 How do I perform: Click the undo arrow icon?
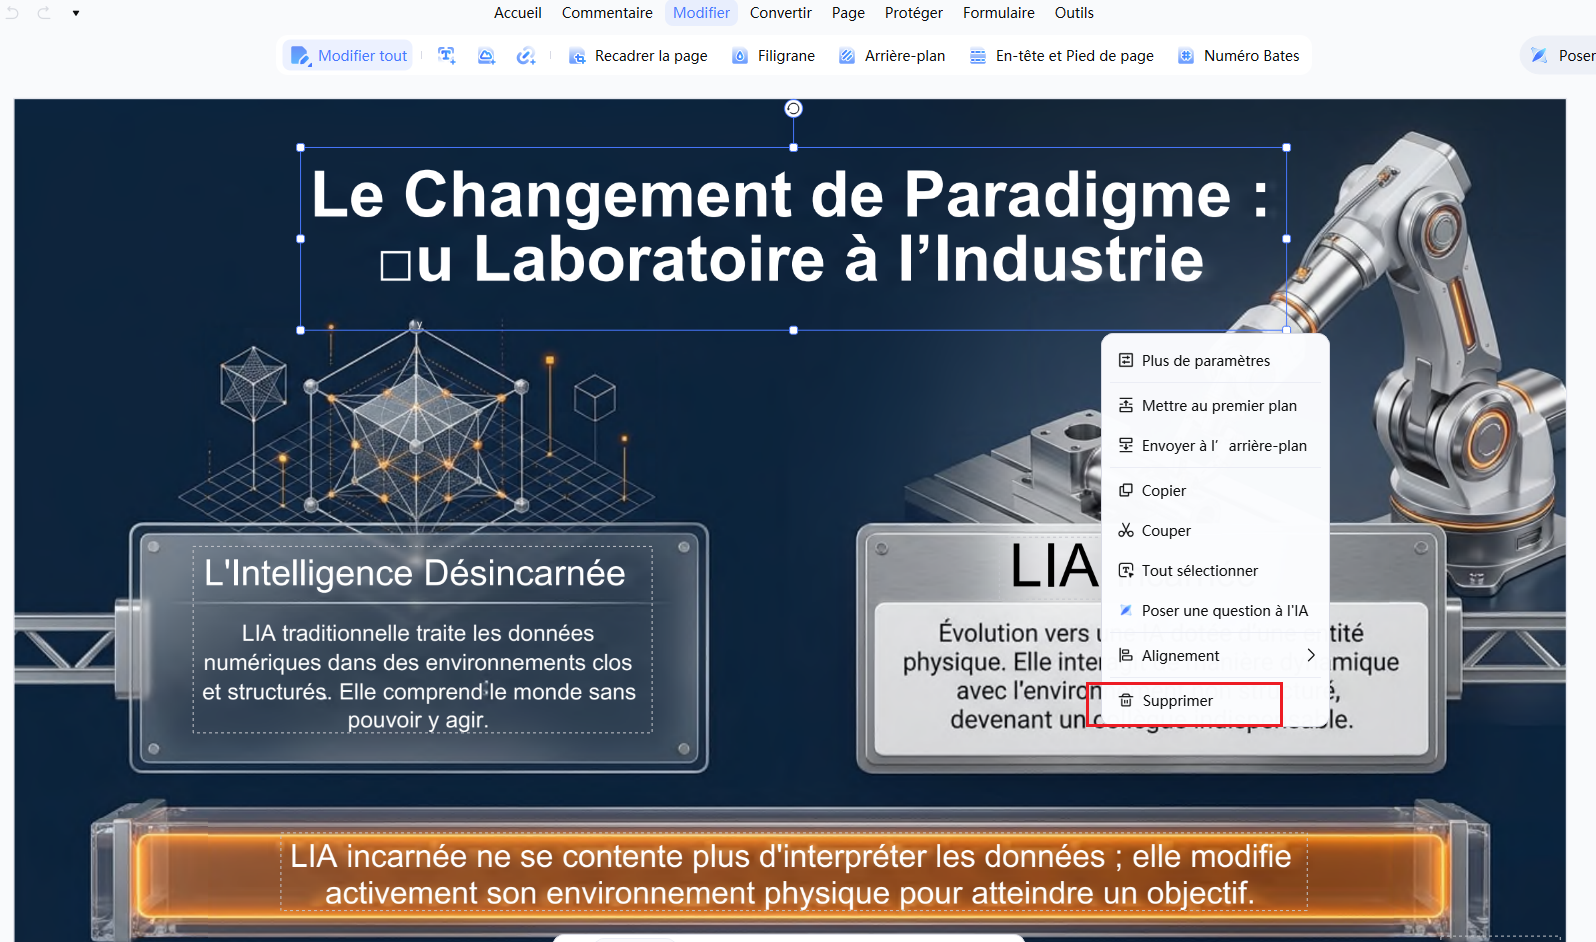[x=13, y=13]
